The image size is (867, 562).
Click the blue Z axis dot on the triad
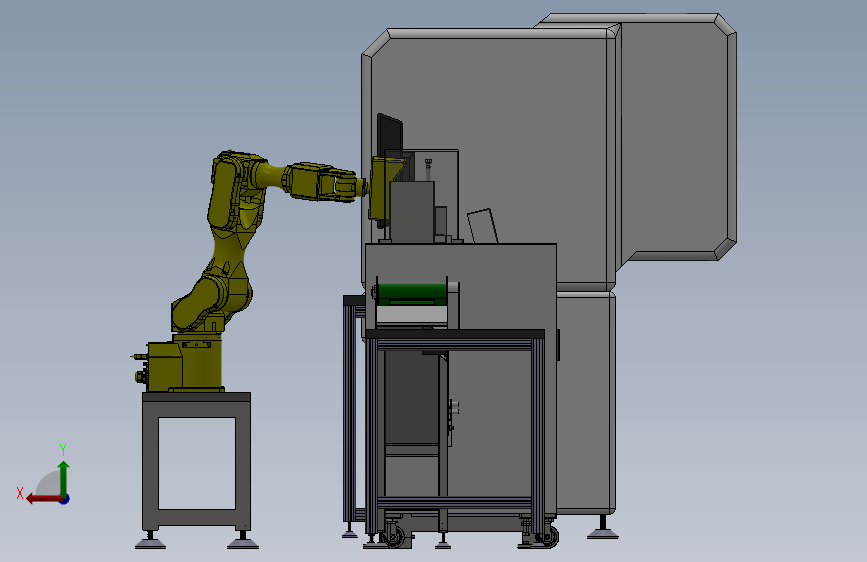[x=65, y=499]
